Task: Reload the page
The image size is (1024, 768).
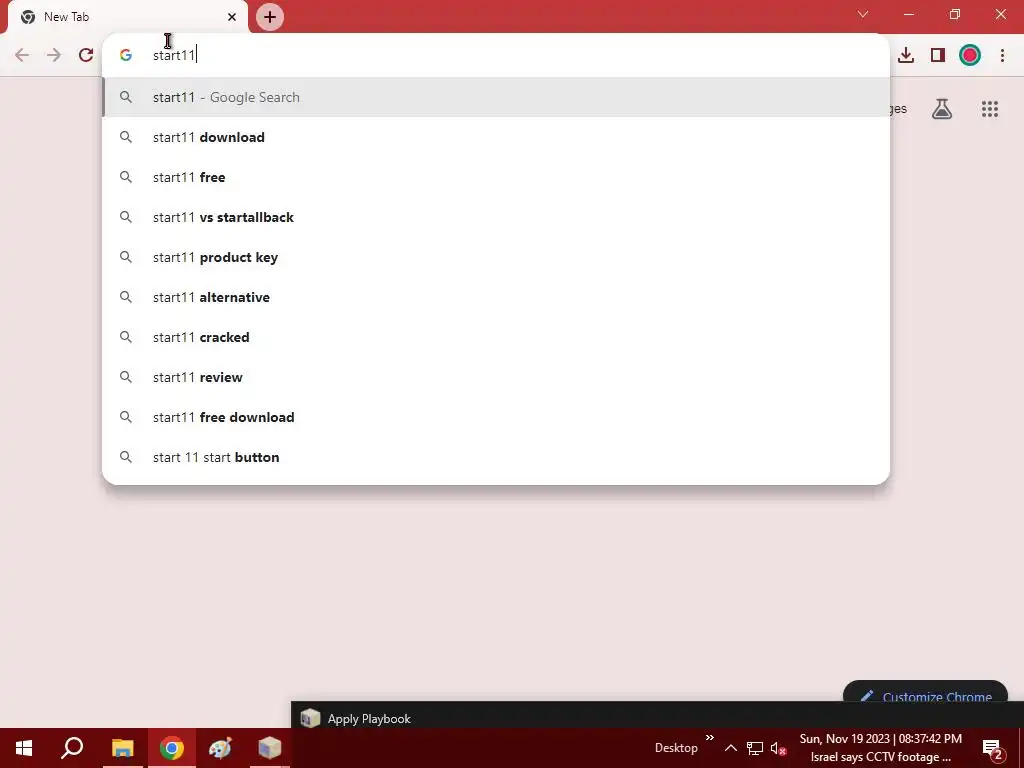Action: point(86,55)
